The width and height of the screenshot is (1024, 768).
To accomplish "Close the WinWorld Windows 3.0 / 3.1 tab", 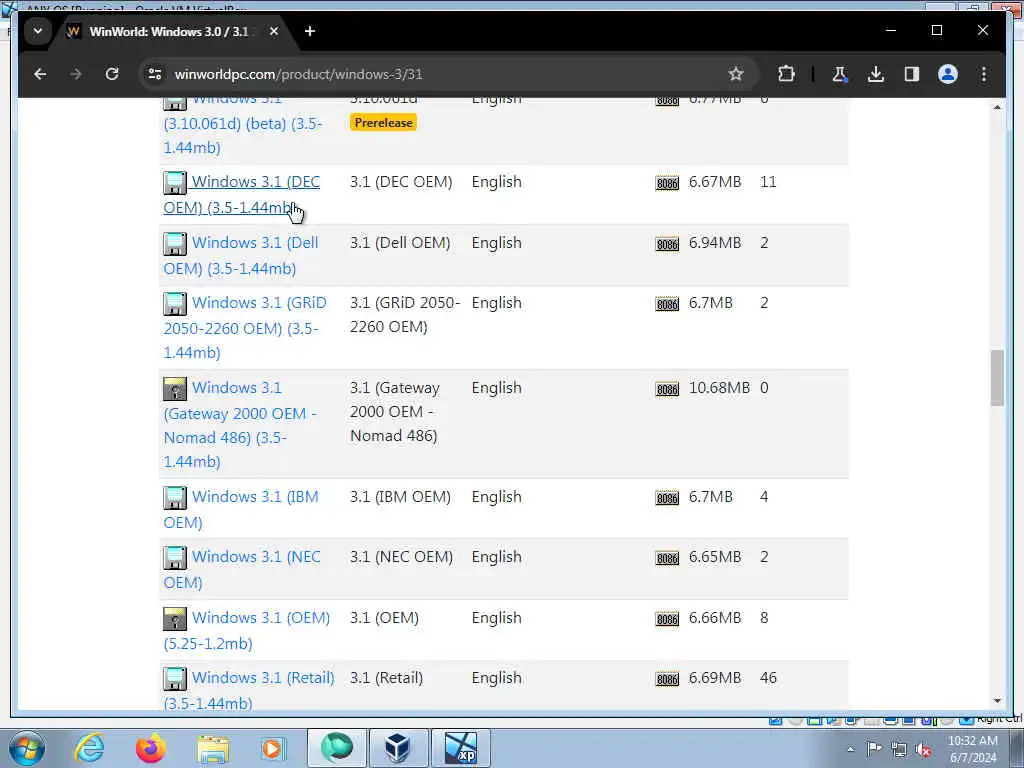I will pyautogui.click(x=274, y=31).
